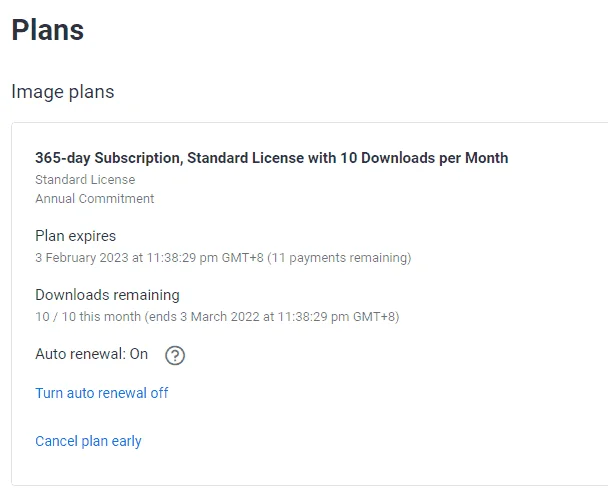Open the auto renewal help question mark

(x=175, y=355)
